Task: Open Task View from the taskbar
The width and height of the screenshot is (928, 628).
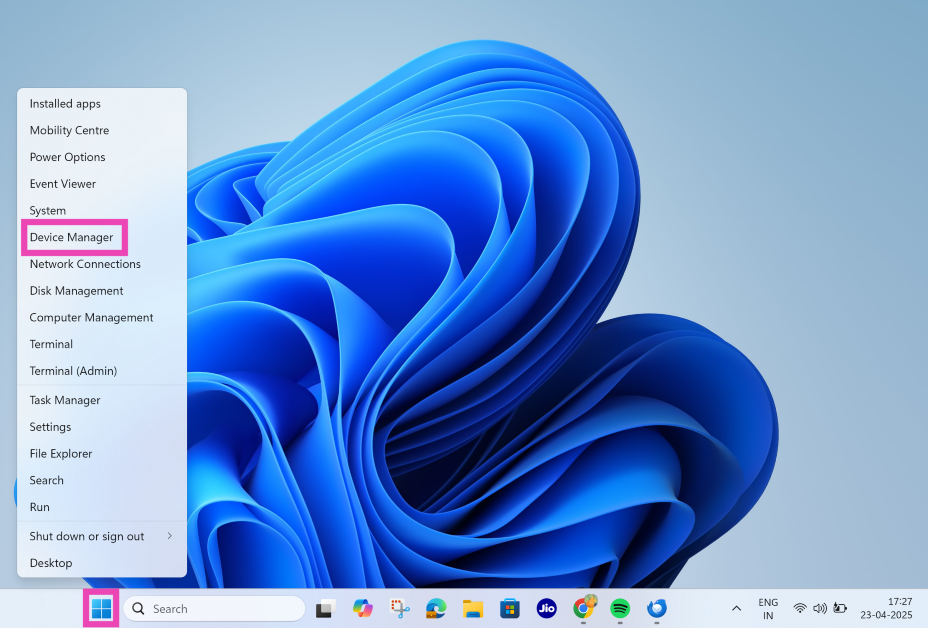Action: click(324, 608)
